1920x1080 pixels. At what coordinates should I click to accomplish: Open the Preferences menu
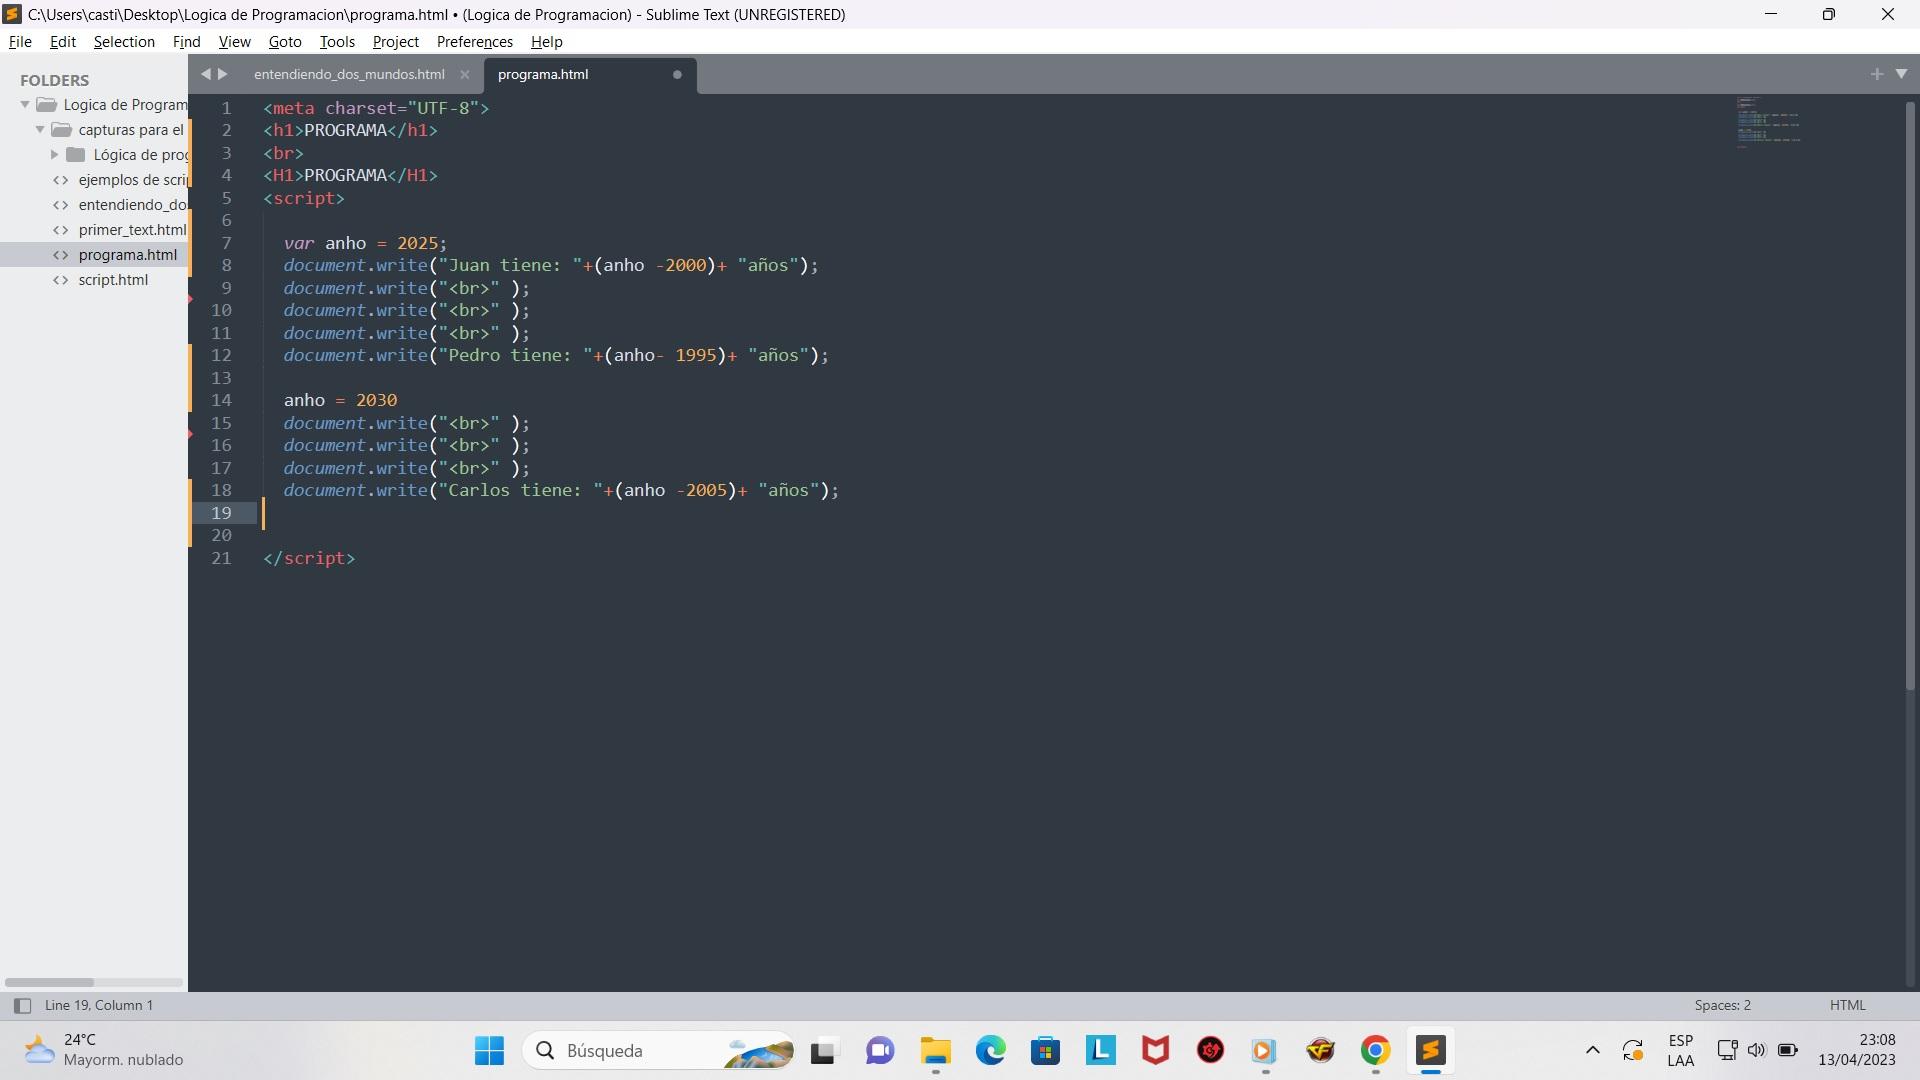475,42
